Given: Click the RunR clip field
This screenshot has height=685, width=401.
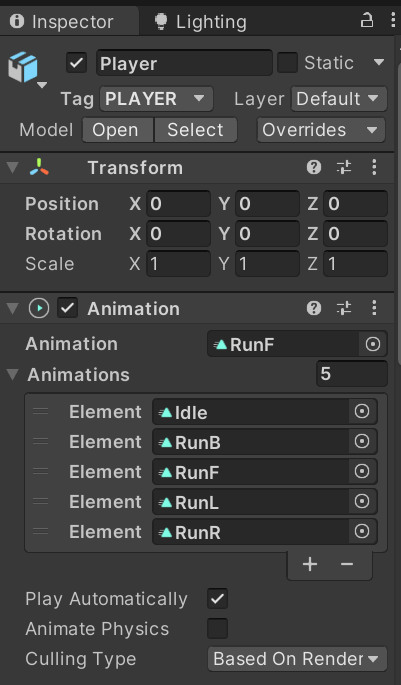Looking at the screenshot, I should pyautogui.click(x=251, y=532).
